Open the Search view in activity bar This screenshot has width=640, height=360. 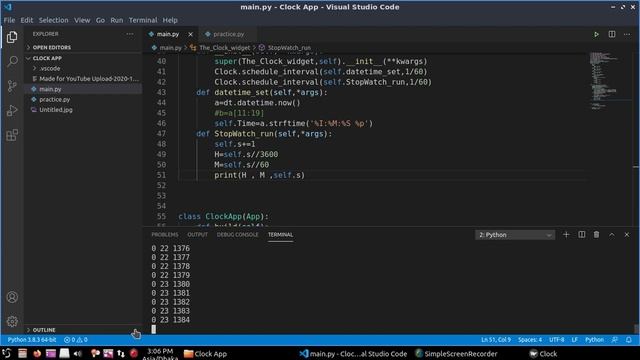point(12,62)
